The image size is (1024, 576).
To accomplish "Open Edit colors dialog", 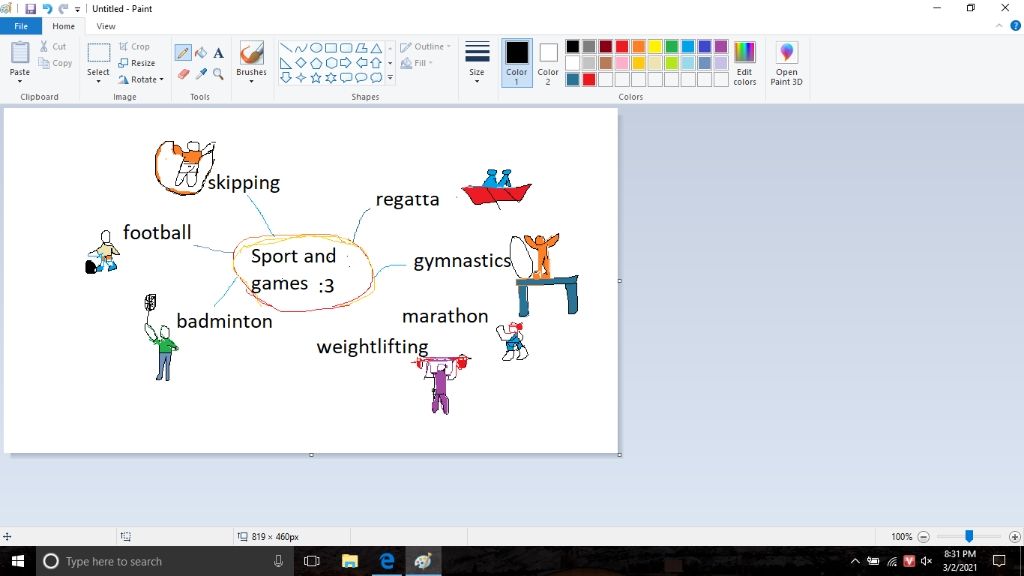I will tap(744, 63).
